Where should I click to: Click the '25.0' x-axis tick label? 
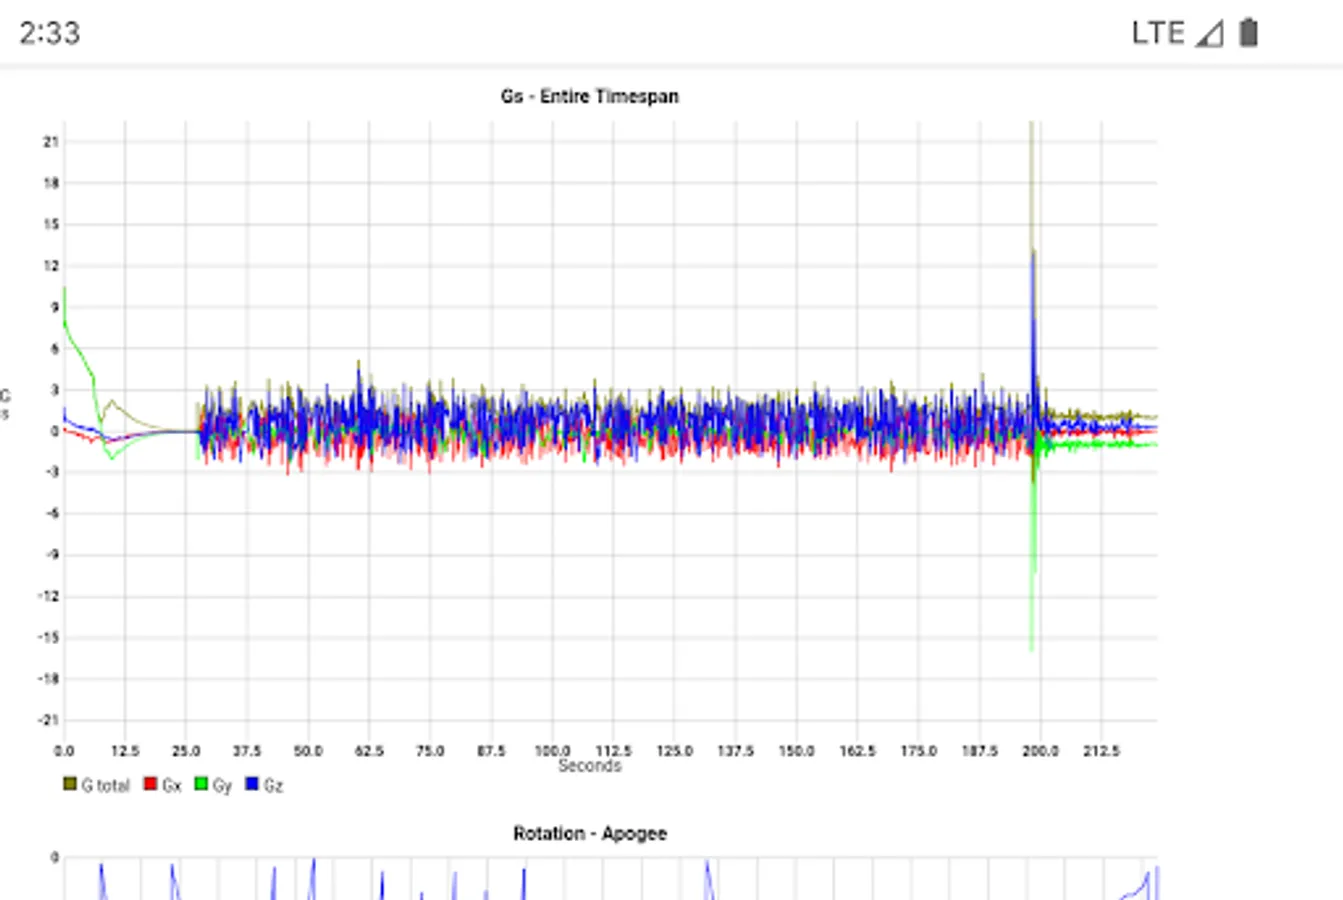[x=186, y=751]
